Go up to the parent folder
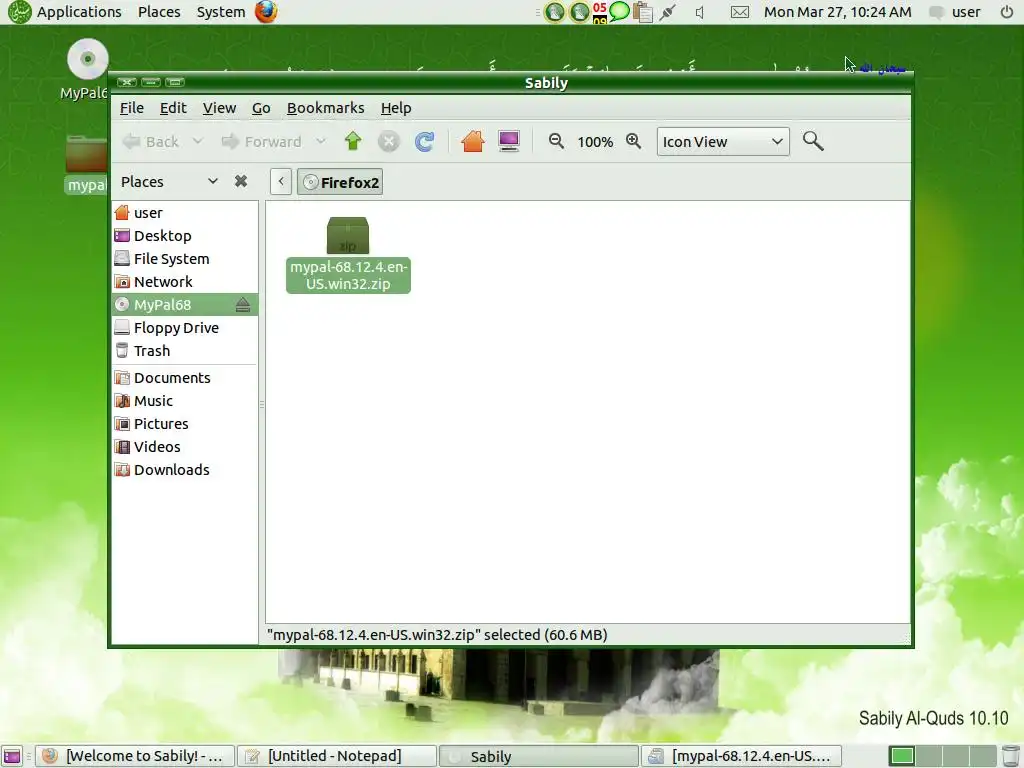Screen dimensions: 1024x768 [x=353, y=141]
